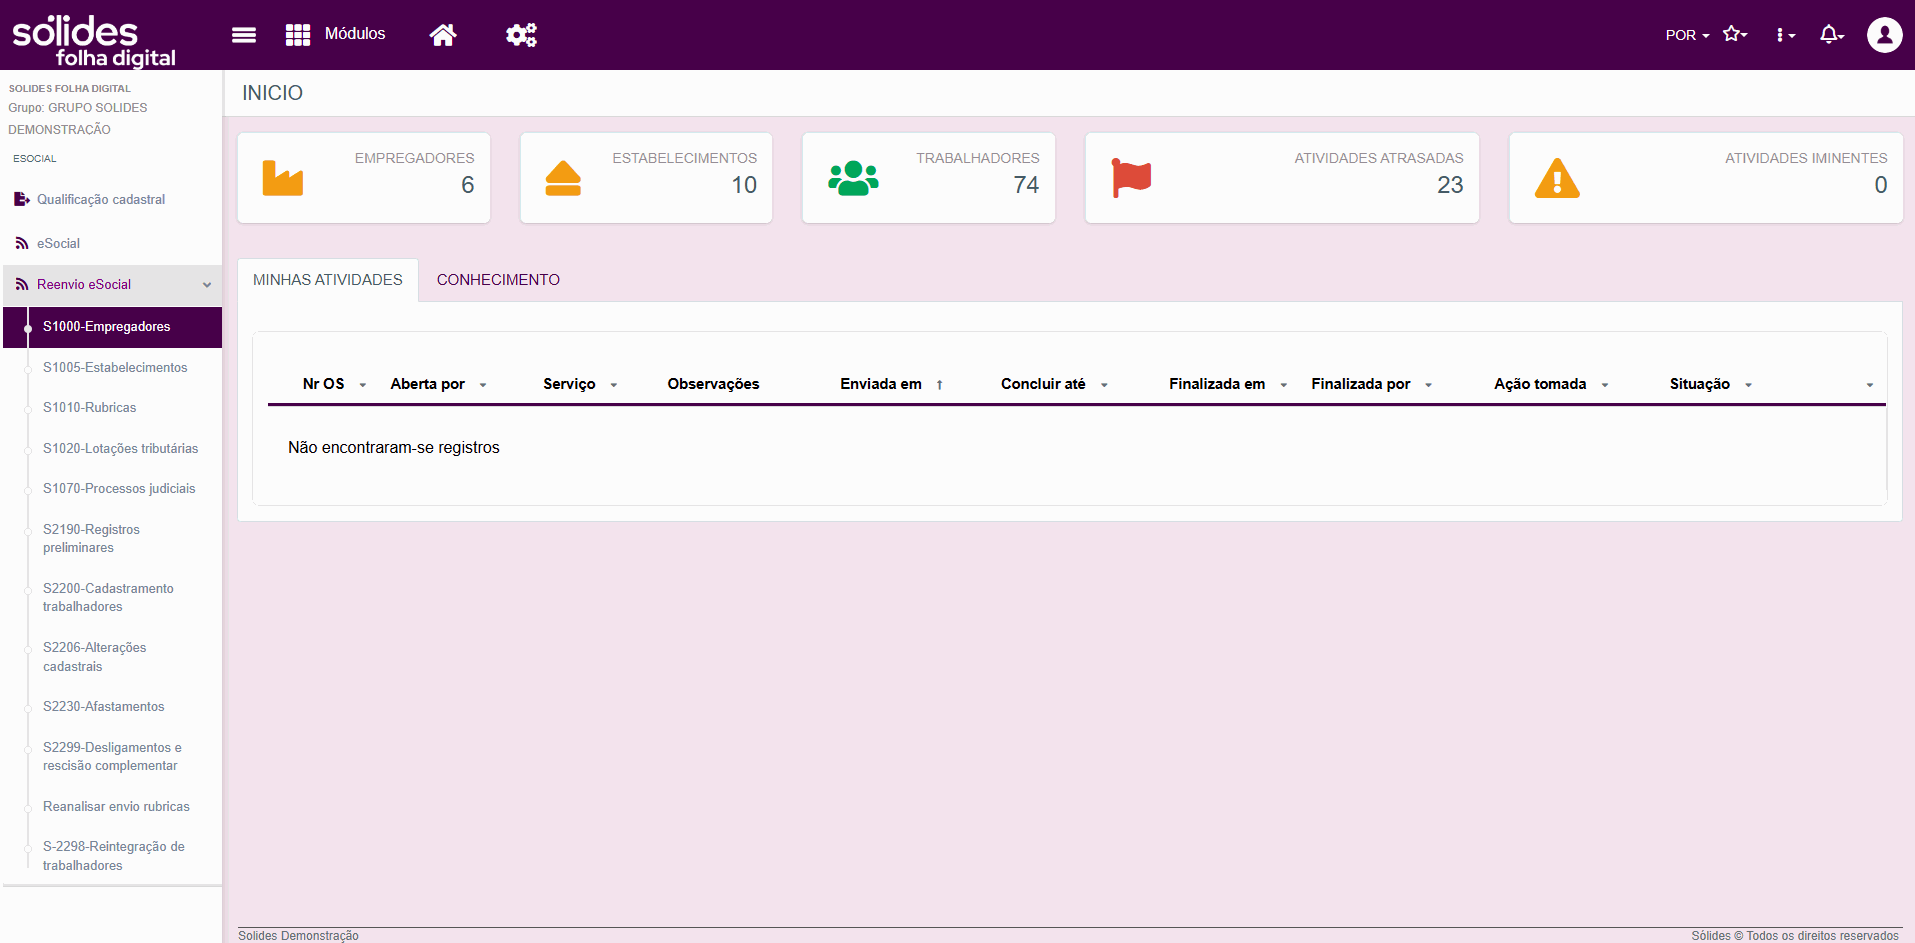Switch to the CONHECIMENTO tab
1915x943 pixels.
click(x=498, y=280)
